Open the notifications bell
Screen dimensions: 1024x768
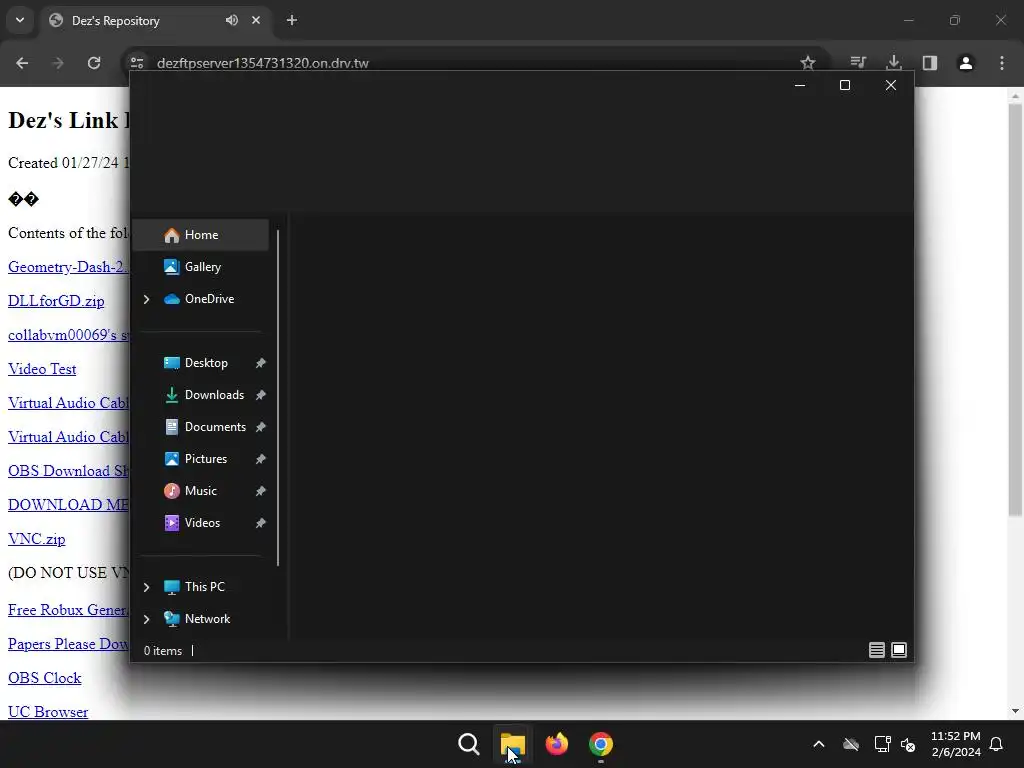(997, 744)
